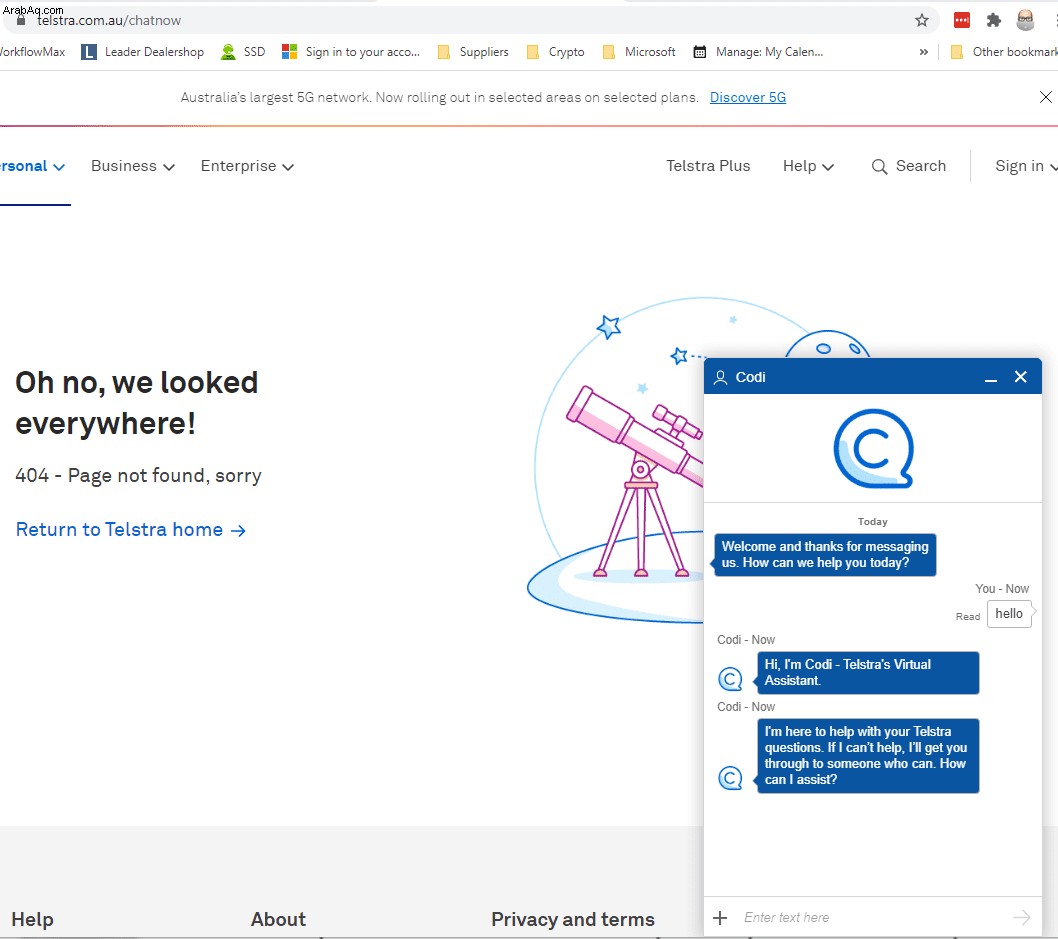Click the 'Hi, I'm Codi' message bubble

pos(867,673)
